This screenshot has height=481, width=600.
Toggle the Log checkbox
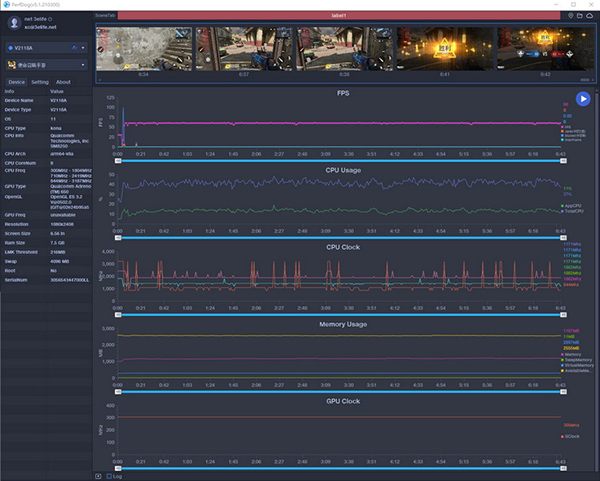coord(109,476)
